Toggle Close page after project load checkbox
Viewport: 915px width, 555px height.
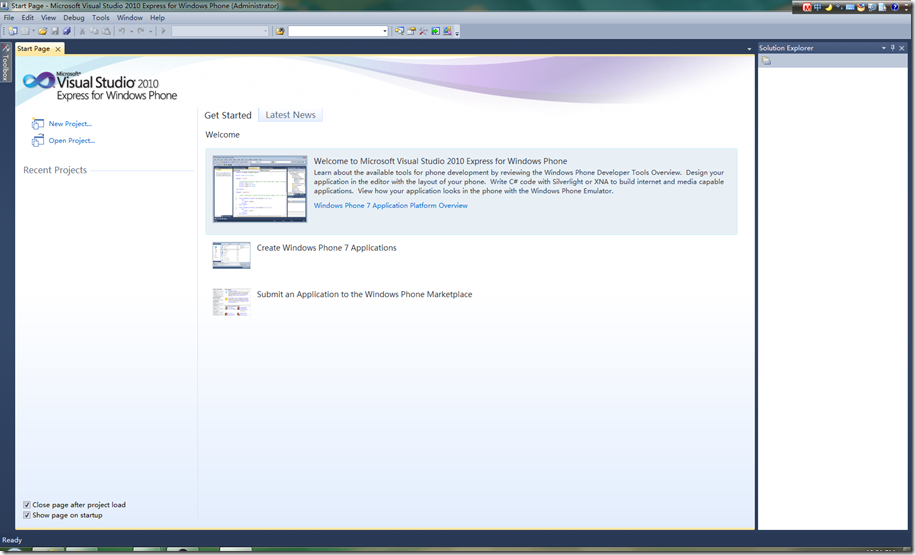pyautogui.click(x=27, y=505)
